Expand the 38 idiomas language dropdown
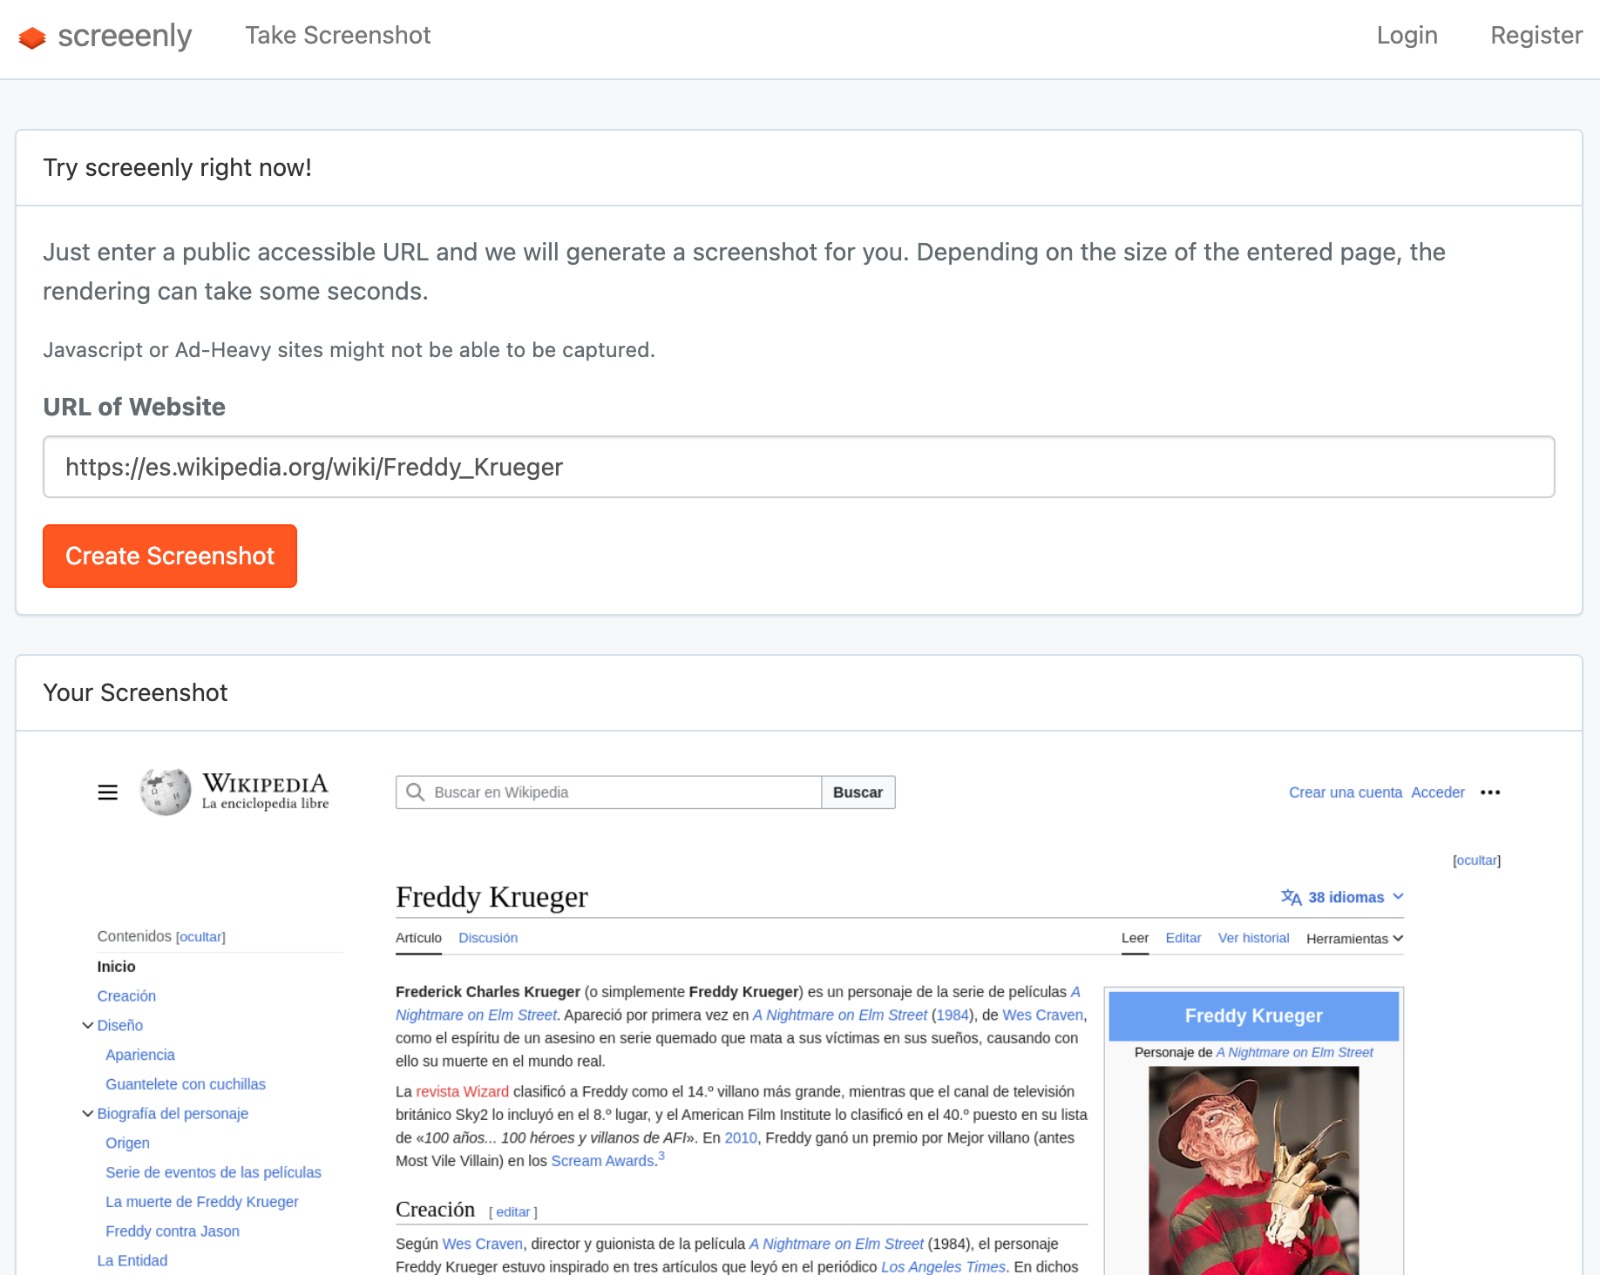This screenshot has height=1275, width=1600. [1343, 897]
